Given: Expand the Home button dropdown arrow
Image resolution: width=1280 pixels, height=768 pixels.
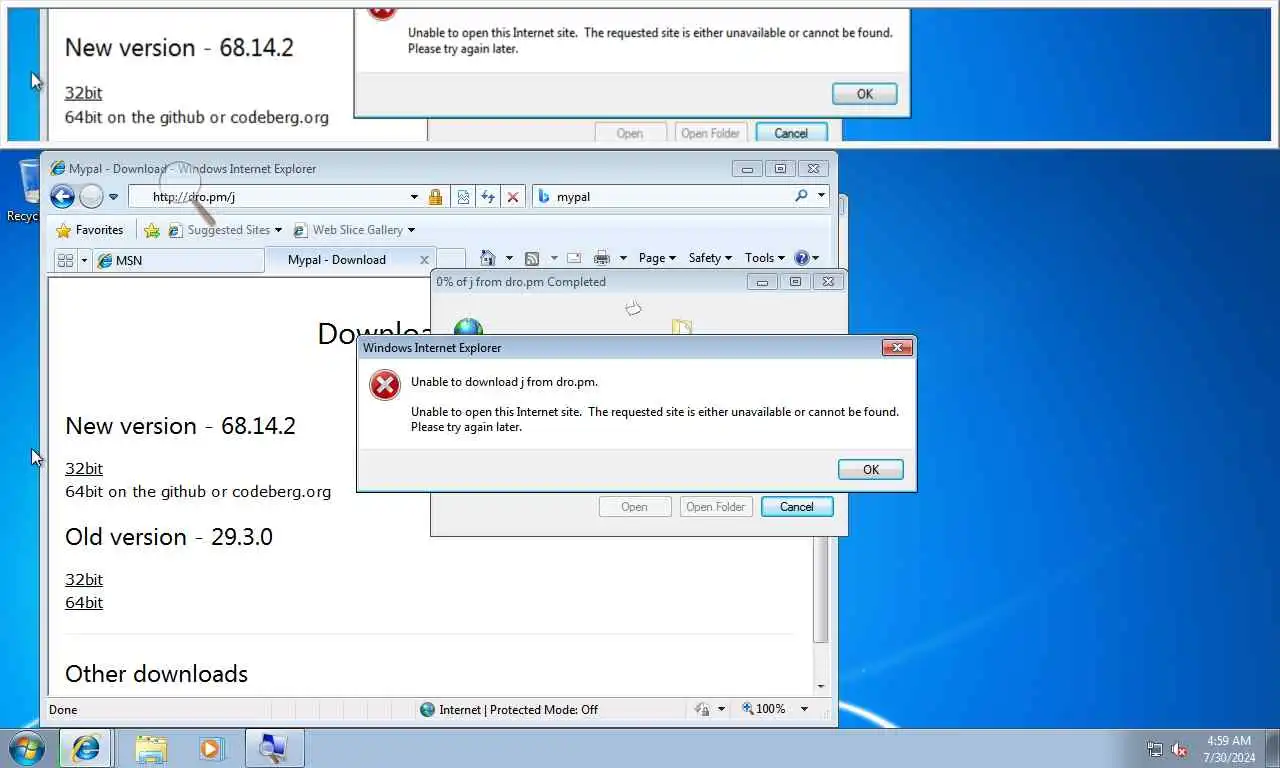Looking at the screenshot, I should (508, 258).
